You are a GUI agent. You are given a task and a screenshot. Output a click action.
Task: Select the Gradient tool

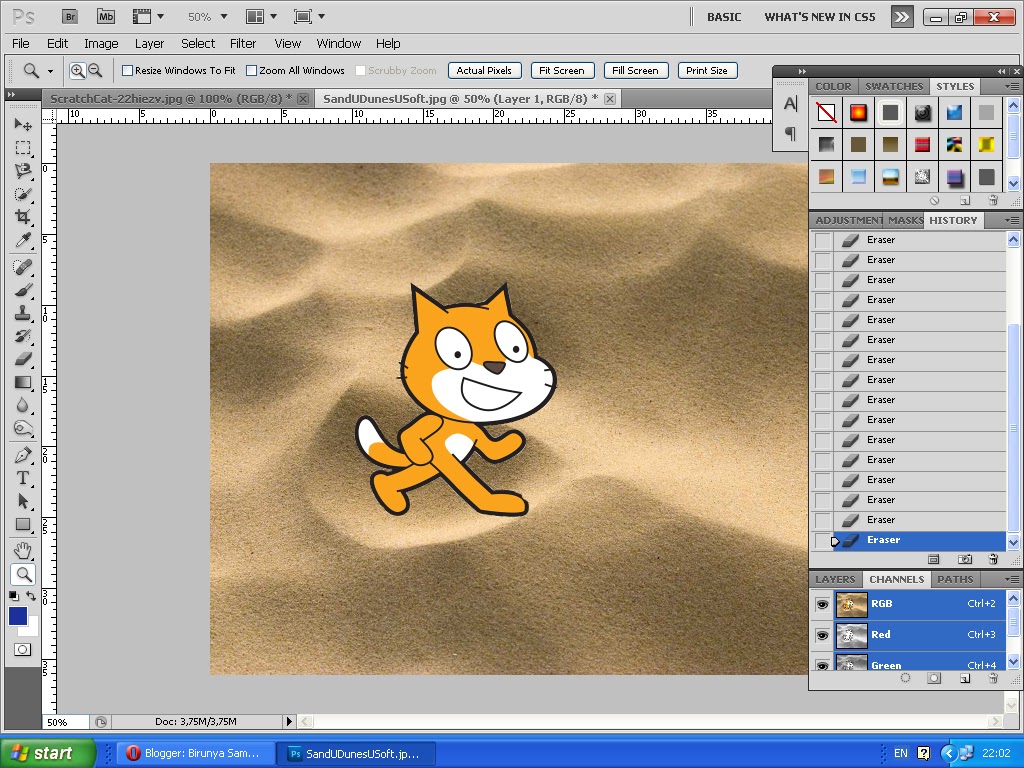point(23,383)
